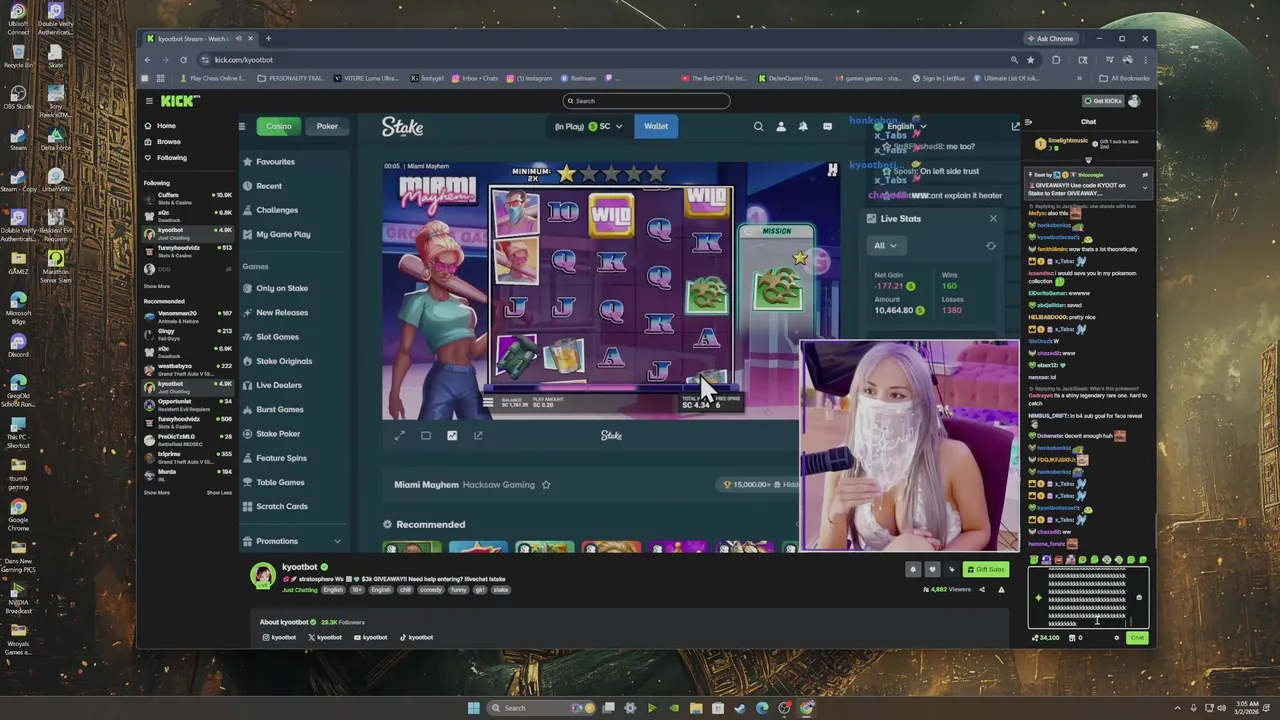The image size is (1280, 720).
Task: Open Live Dealers in Stake sidebar
Action: coord(272,385)
